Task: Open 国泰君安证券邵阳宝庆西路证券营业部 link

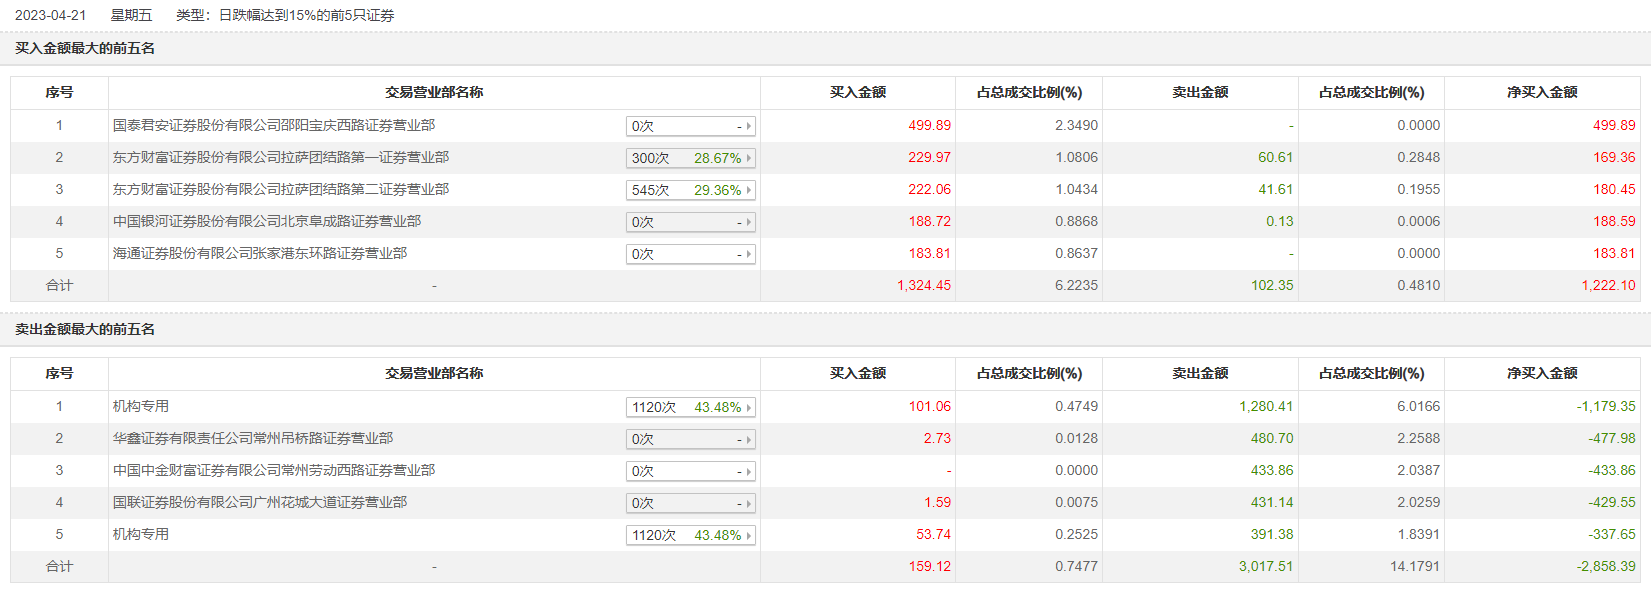Action: pyautogui.click(x=274, y=125)
